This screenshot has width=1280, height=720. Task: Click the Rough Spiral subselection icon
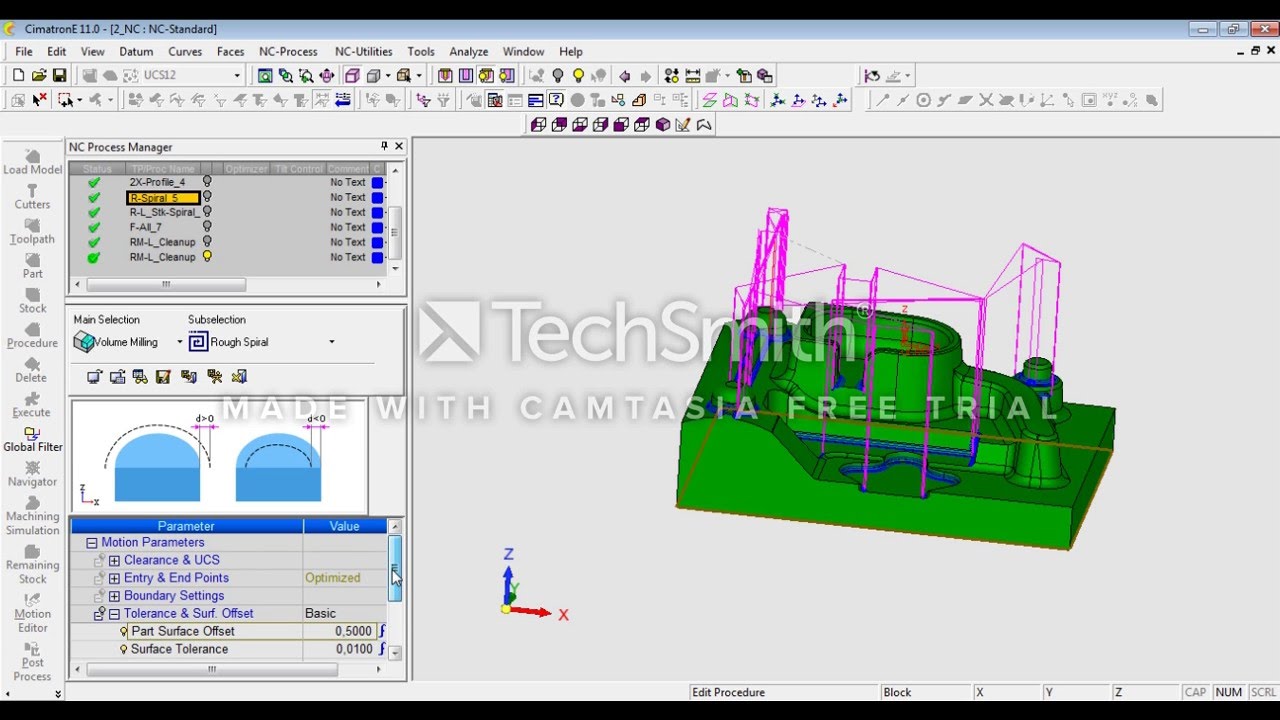point(198,342)
